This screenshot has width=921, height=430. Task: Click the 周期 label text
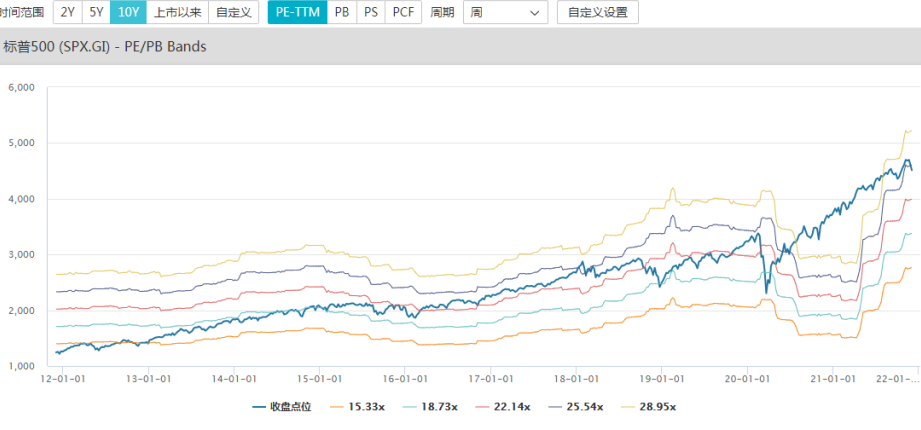(x=442, y=12)
